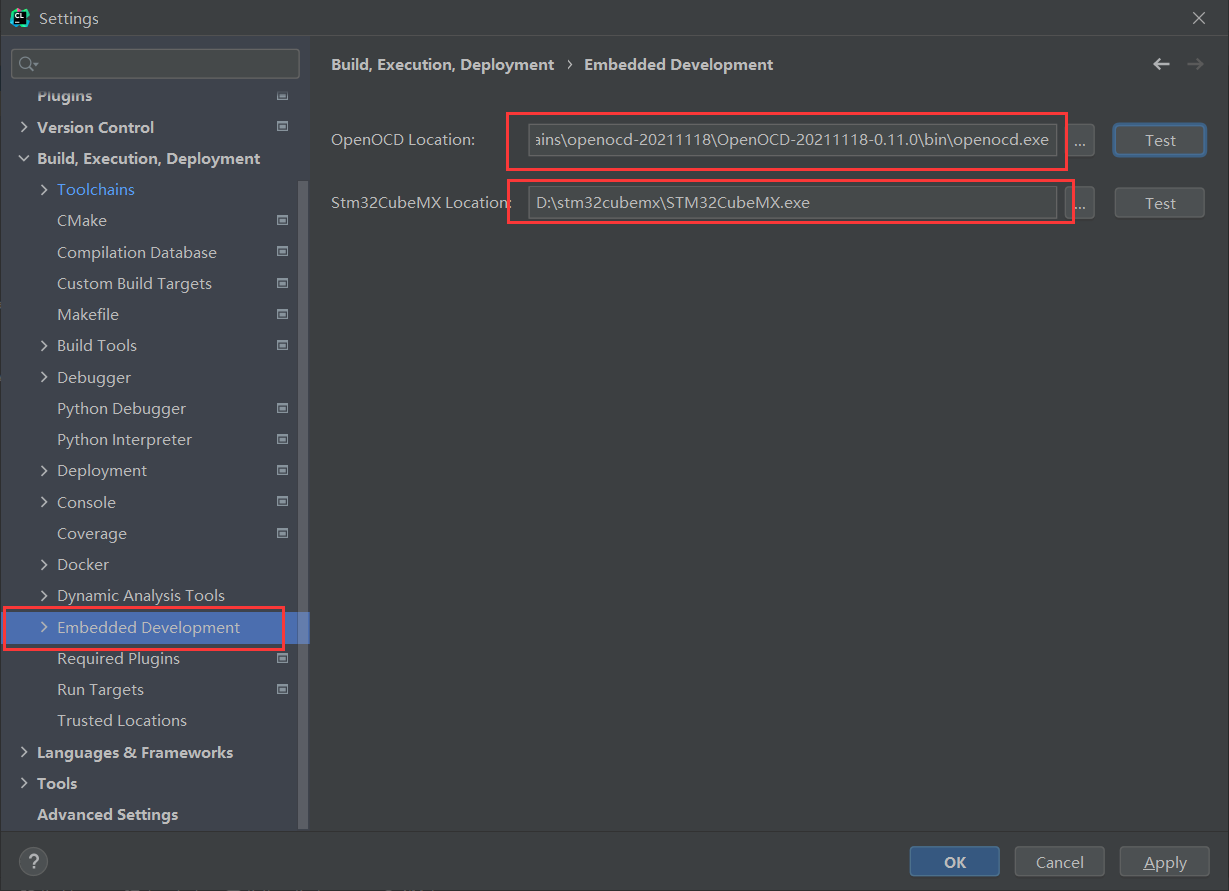
Task: Test the OpenOCD location
Action: coord(1160,140)
